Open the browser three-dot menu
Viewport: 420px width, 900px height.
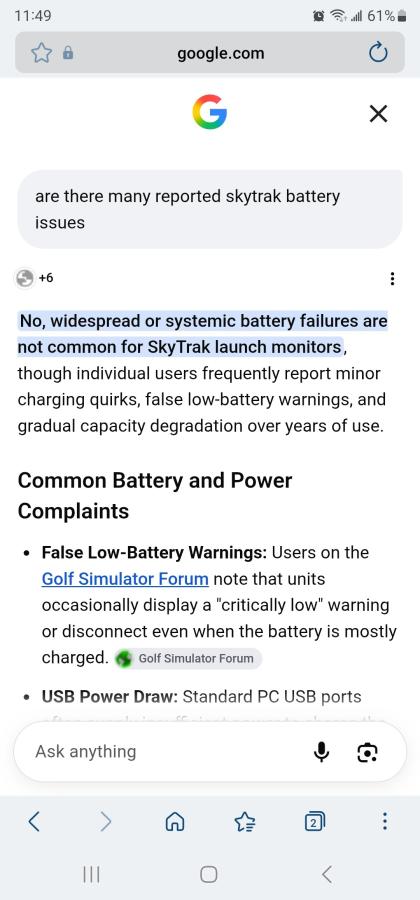(x=384, y=822)
